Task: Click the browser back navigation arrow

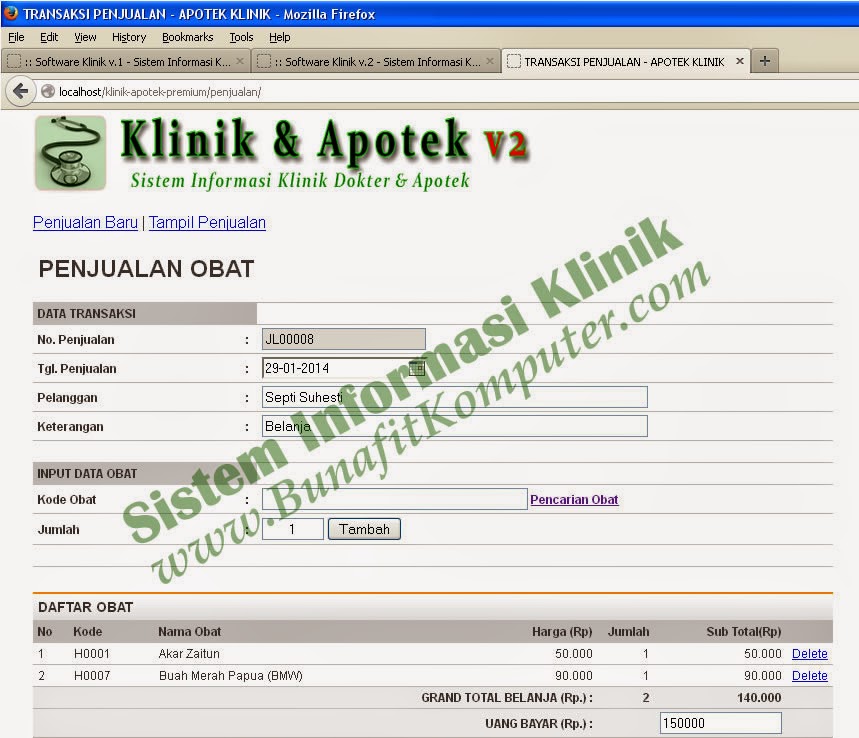Action: pos(20,91)
